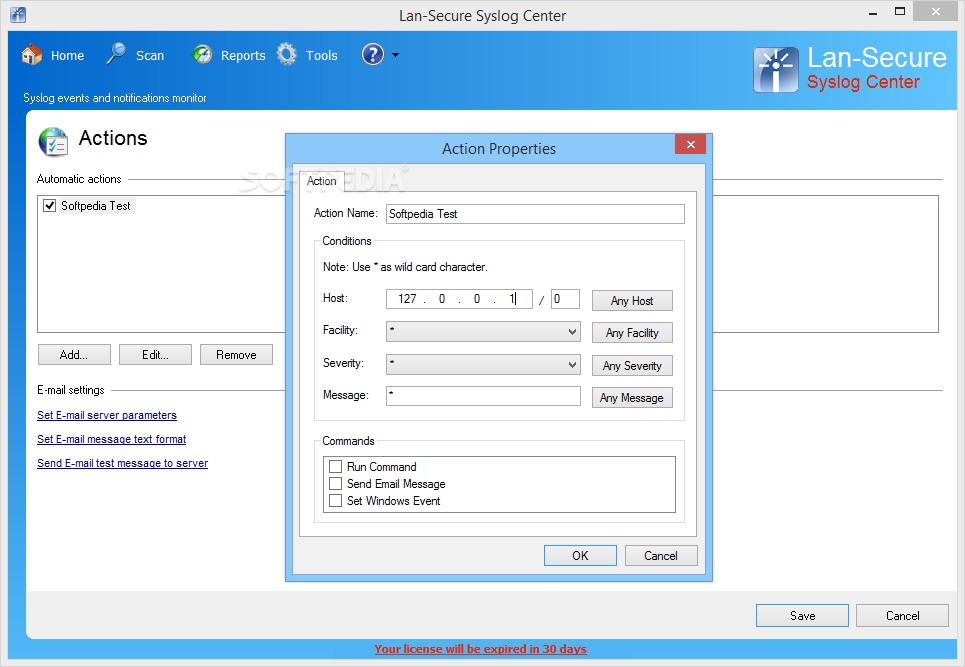Image resolution: width=965 pixels, height=667 pixels.
Task: Click the Tools gear icon
Action: 287,54
